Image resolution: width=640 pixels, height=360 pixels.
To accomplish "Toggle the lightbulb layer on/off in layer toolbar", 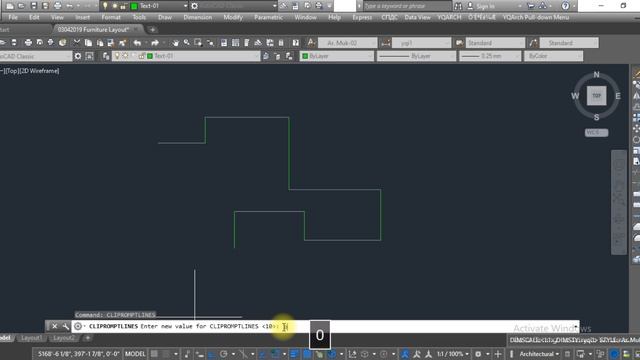I will (x=117, y=56).
